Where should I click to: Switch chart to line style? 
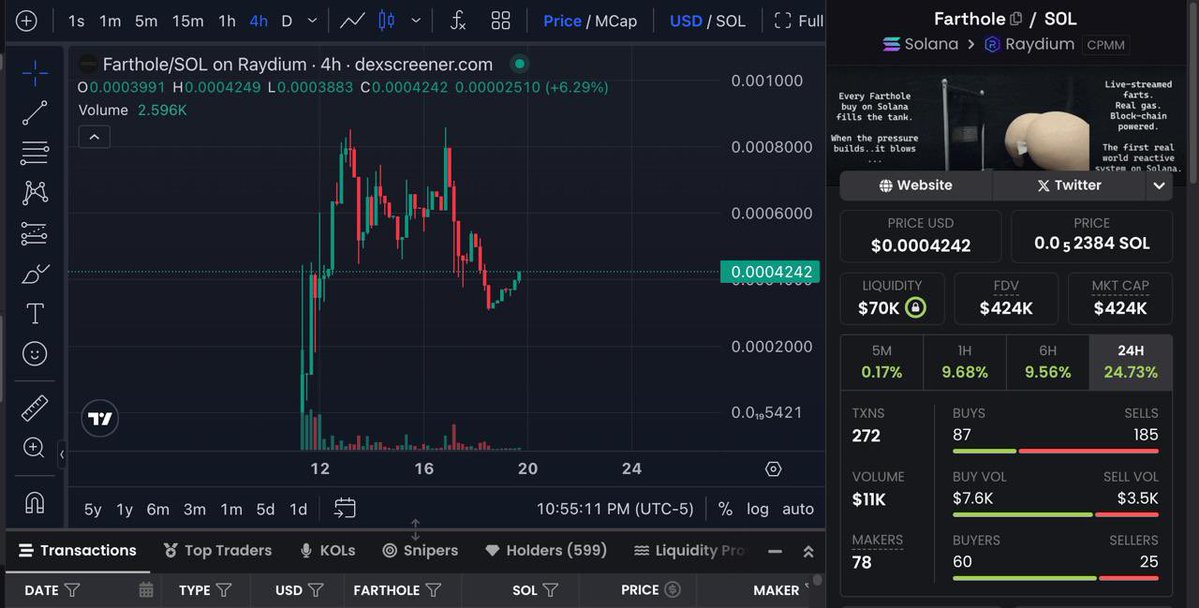[x=352, y=21]
